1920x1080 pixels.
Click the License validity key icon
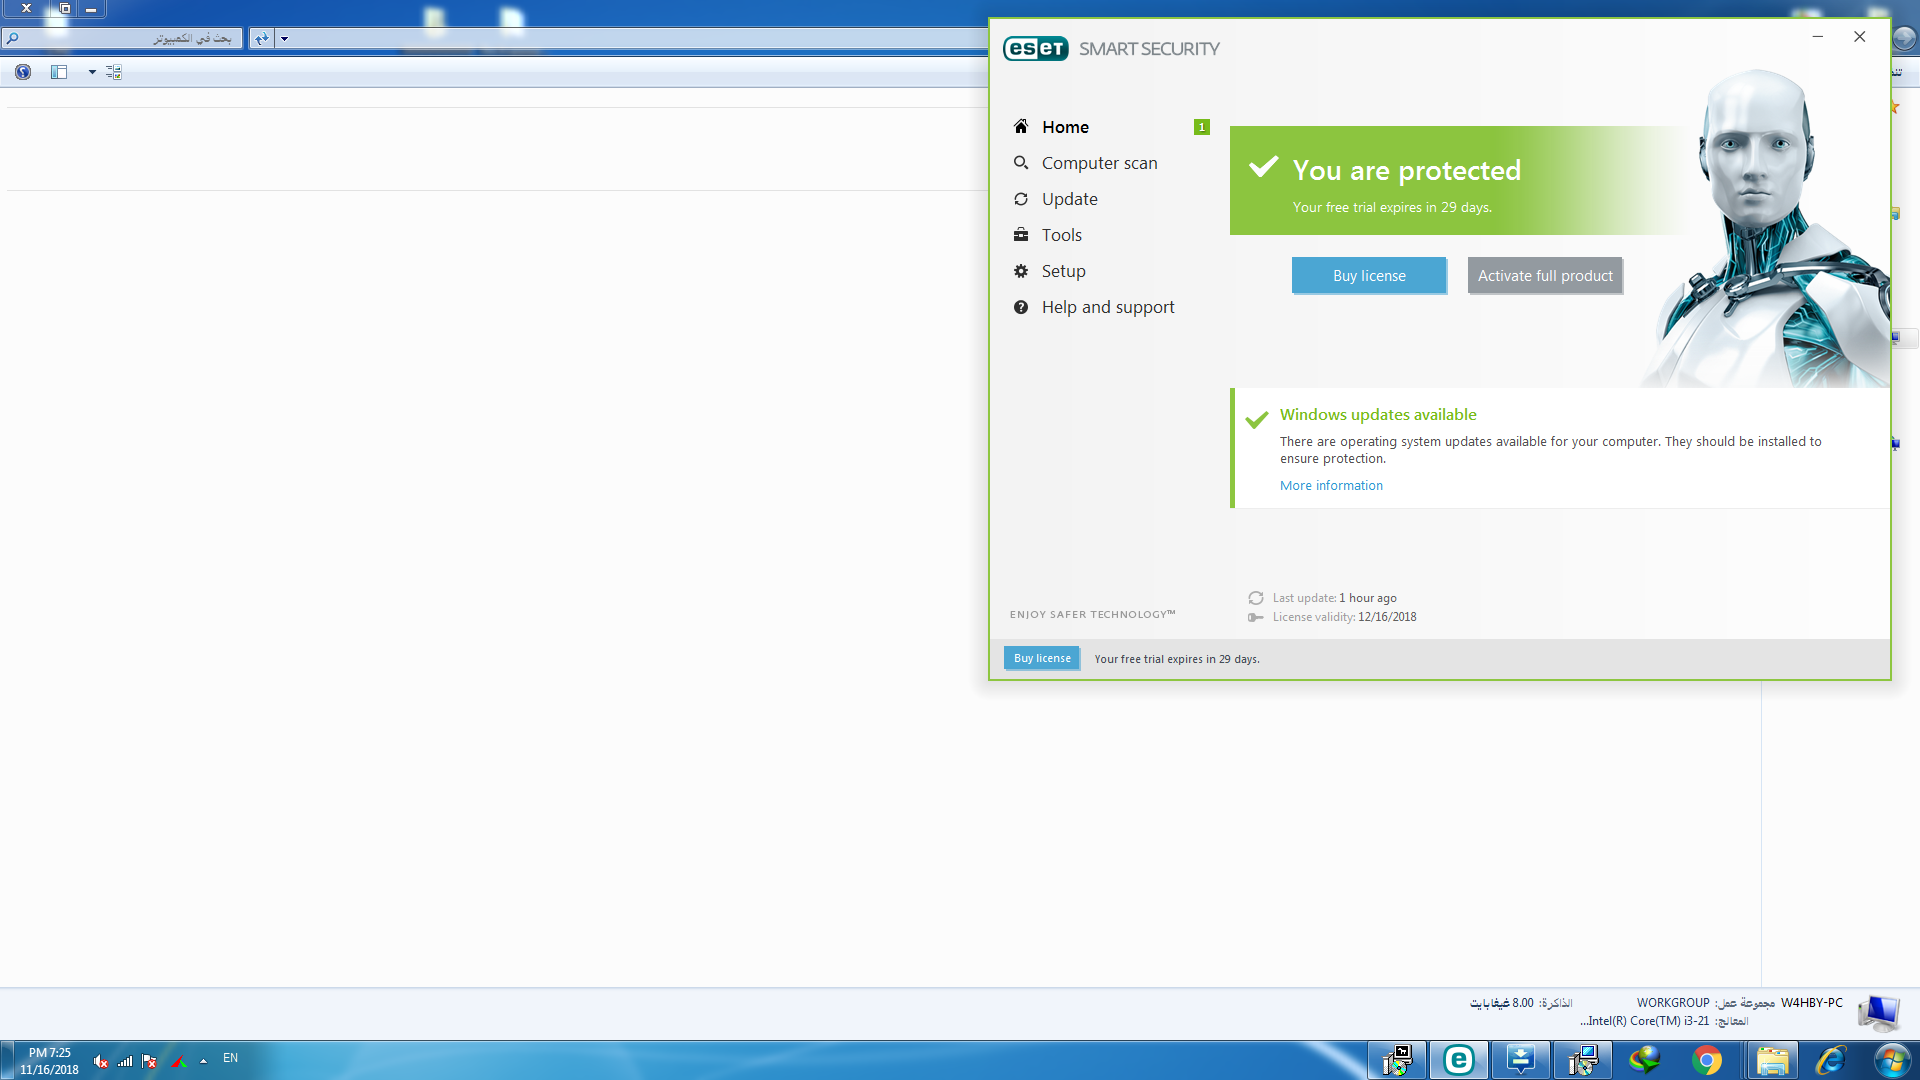[x=1256, y=617]
